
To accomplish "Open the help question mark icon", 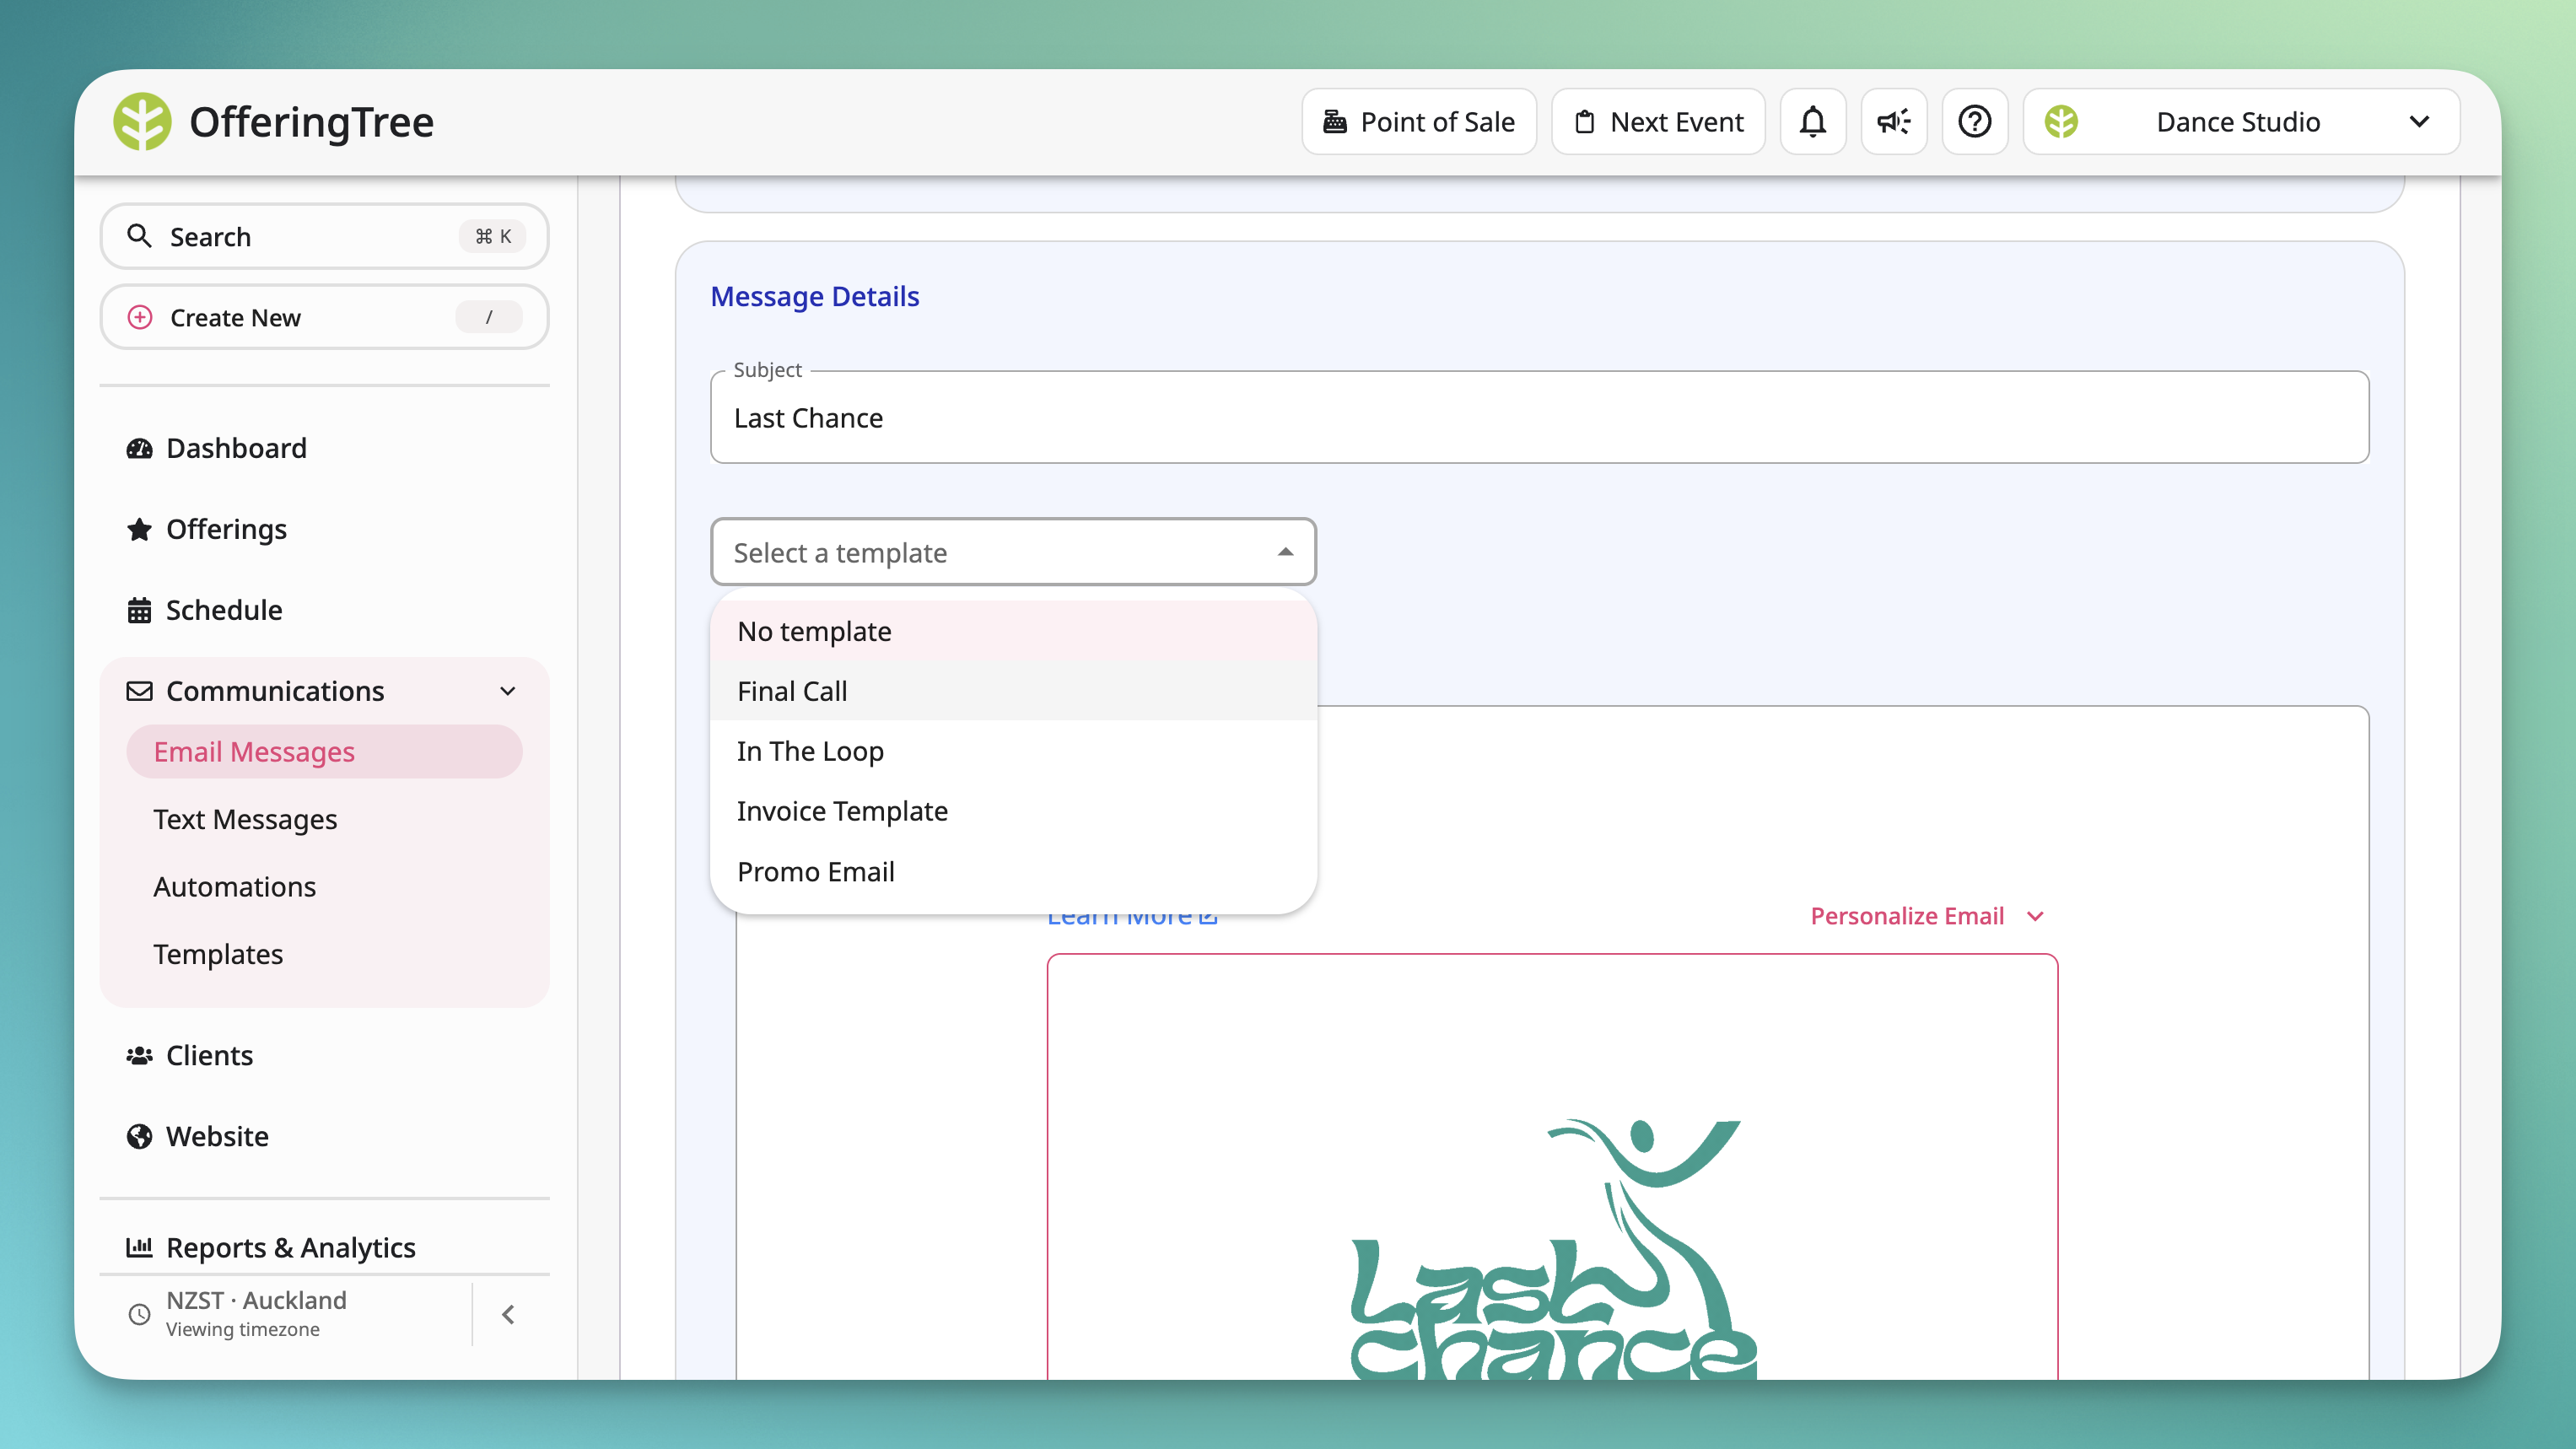I will click(x=1975, y=122).
